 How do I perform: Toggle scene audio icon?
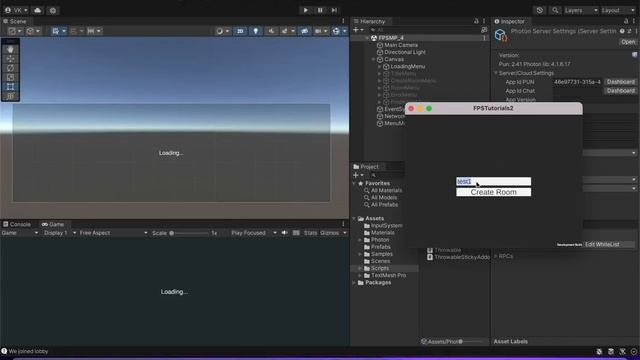(271, 31)
